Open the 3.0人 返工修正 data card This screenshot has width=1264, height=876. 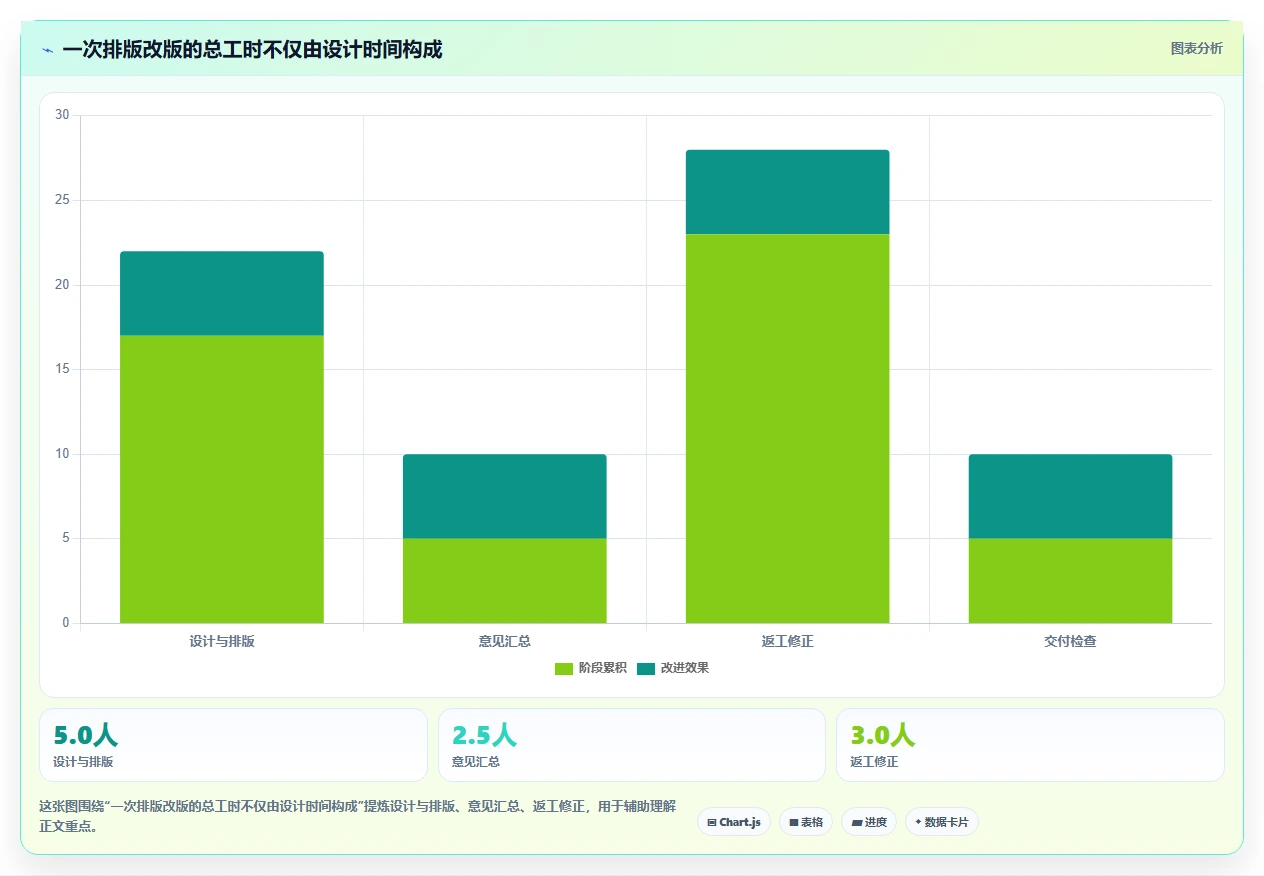tap(1030, 745)
